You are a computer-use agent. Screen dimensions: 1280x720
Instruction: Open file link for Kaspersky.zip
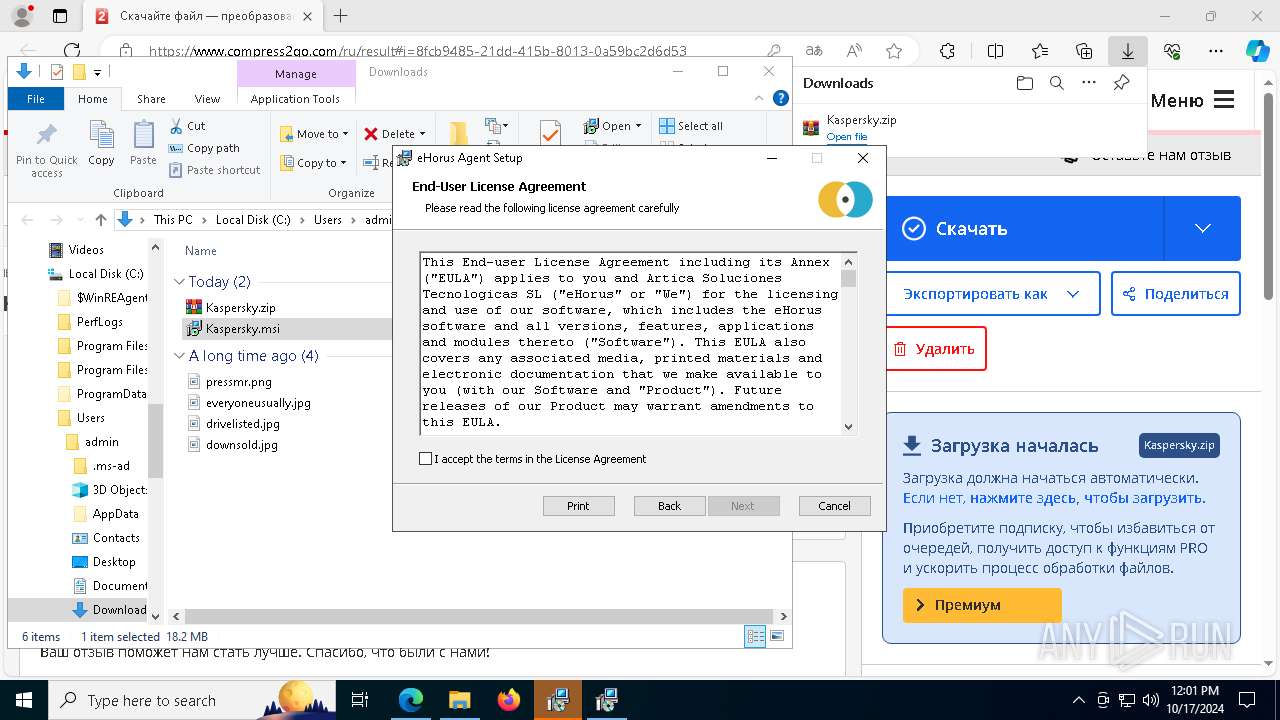pyautogui.click(x=847, y=137)
